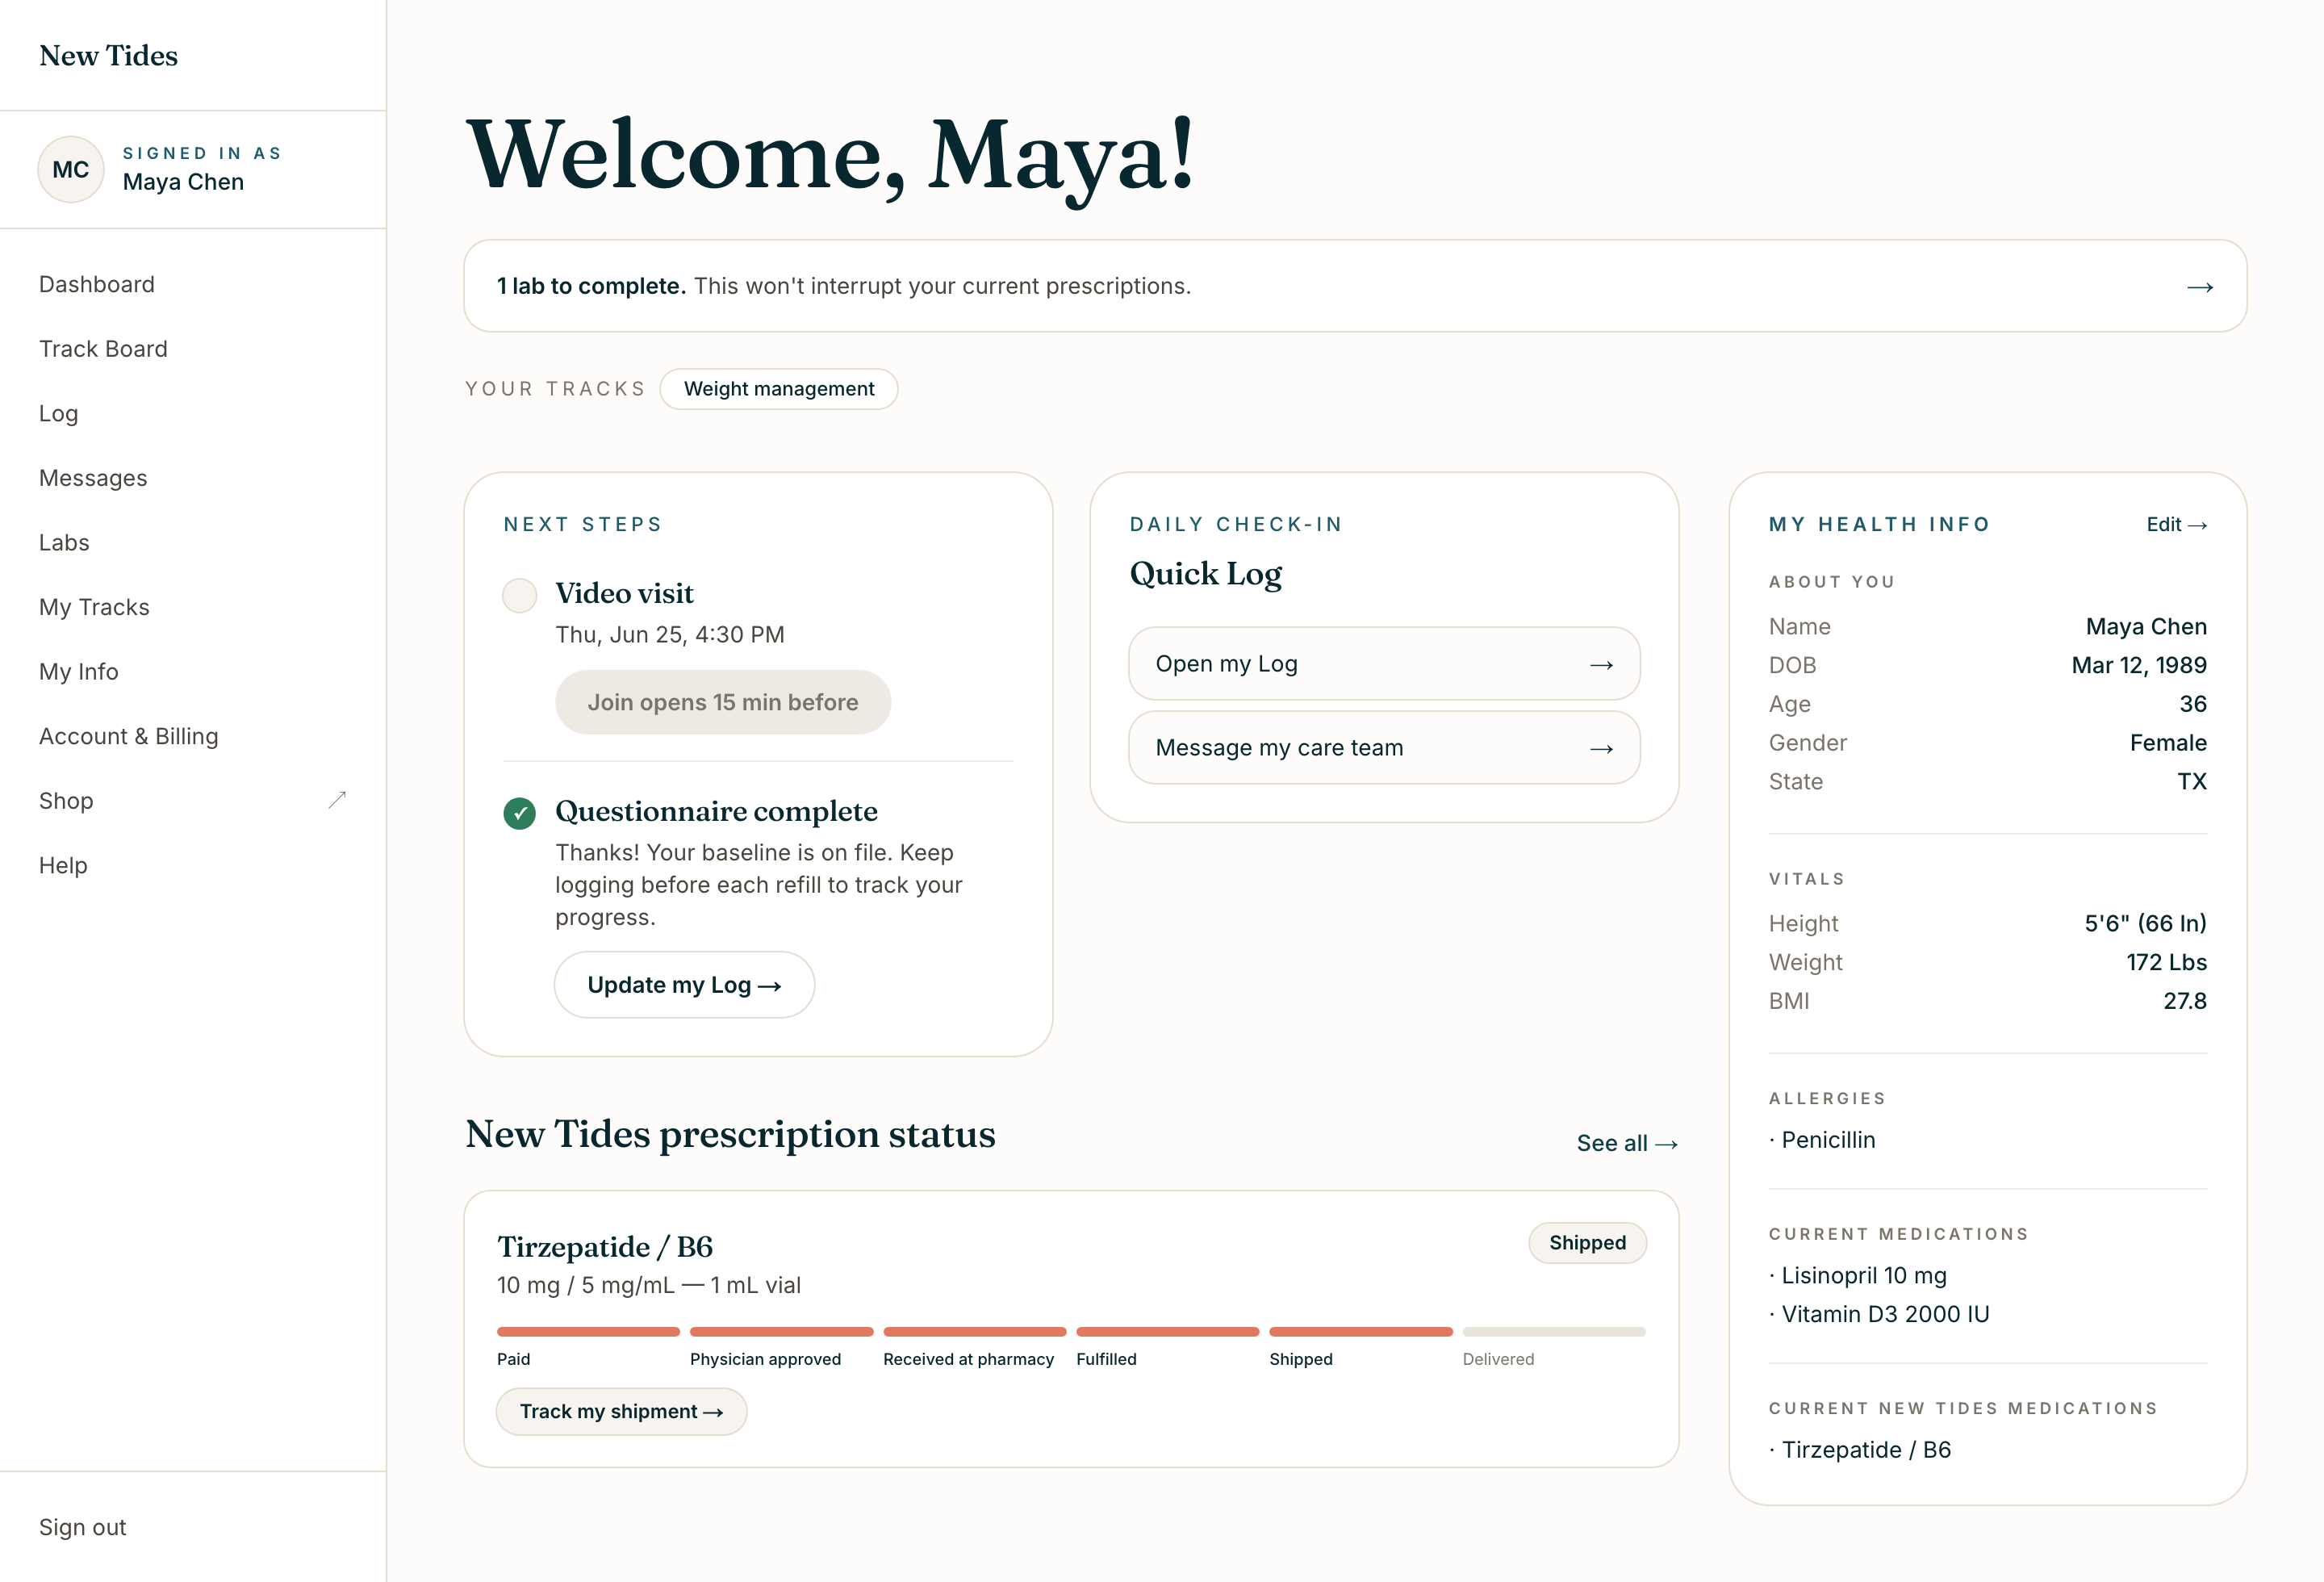Viewport: 2324px width, 1582px height.
Task: Select the Weight management track chip
Action: click(x=779, y=389)
